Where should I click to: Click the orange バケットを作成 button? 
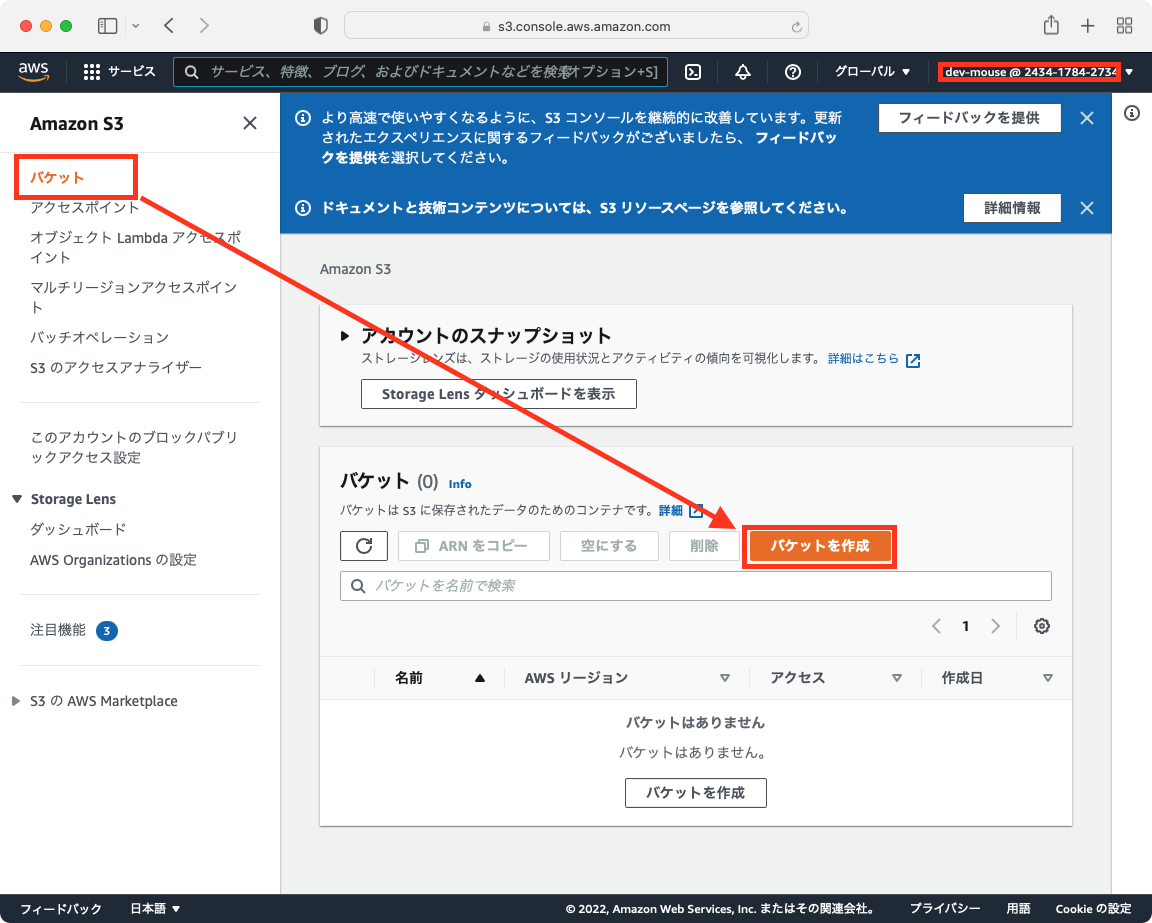tap(819, 546)
